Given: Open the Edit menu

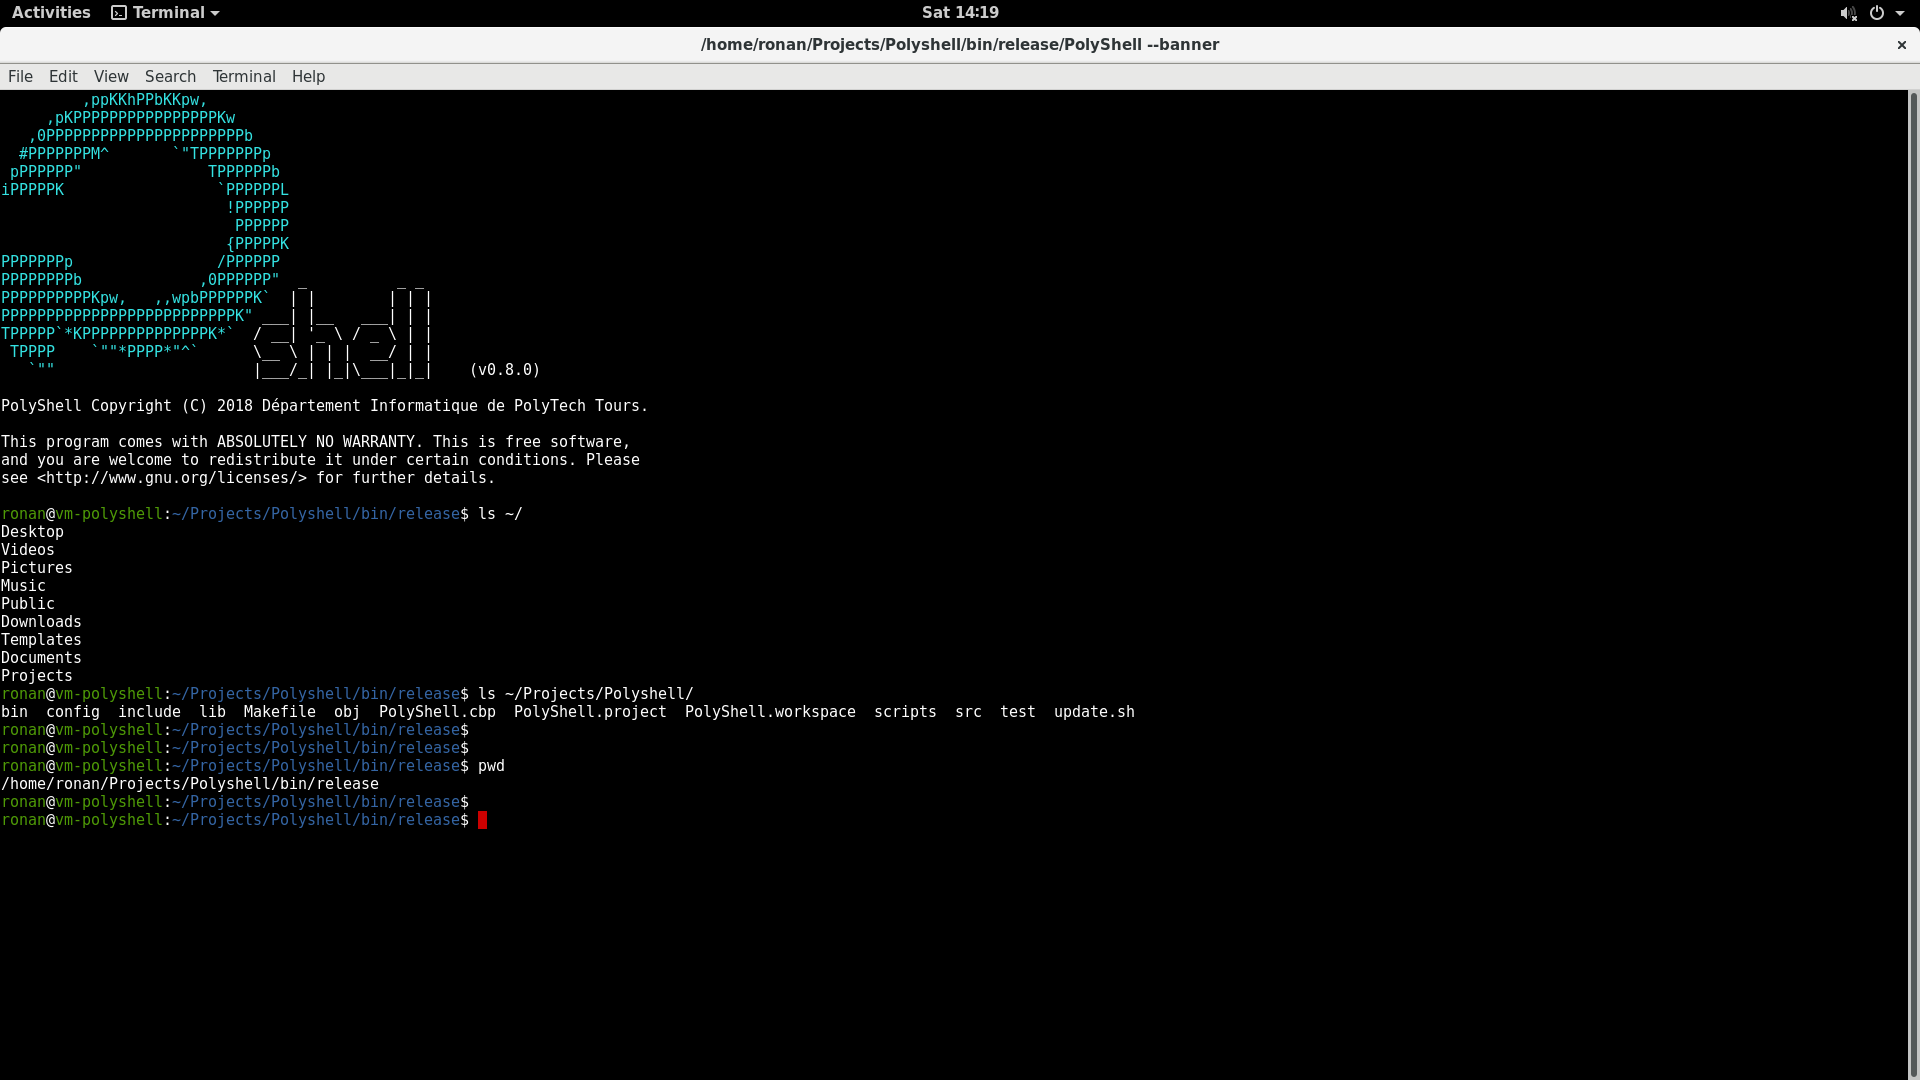Looking at the screenshot, I should point(63,76).
